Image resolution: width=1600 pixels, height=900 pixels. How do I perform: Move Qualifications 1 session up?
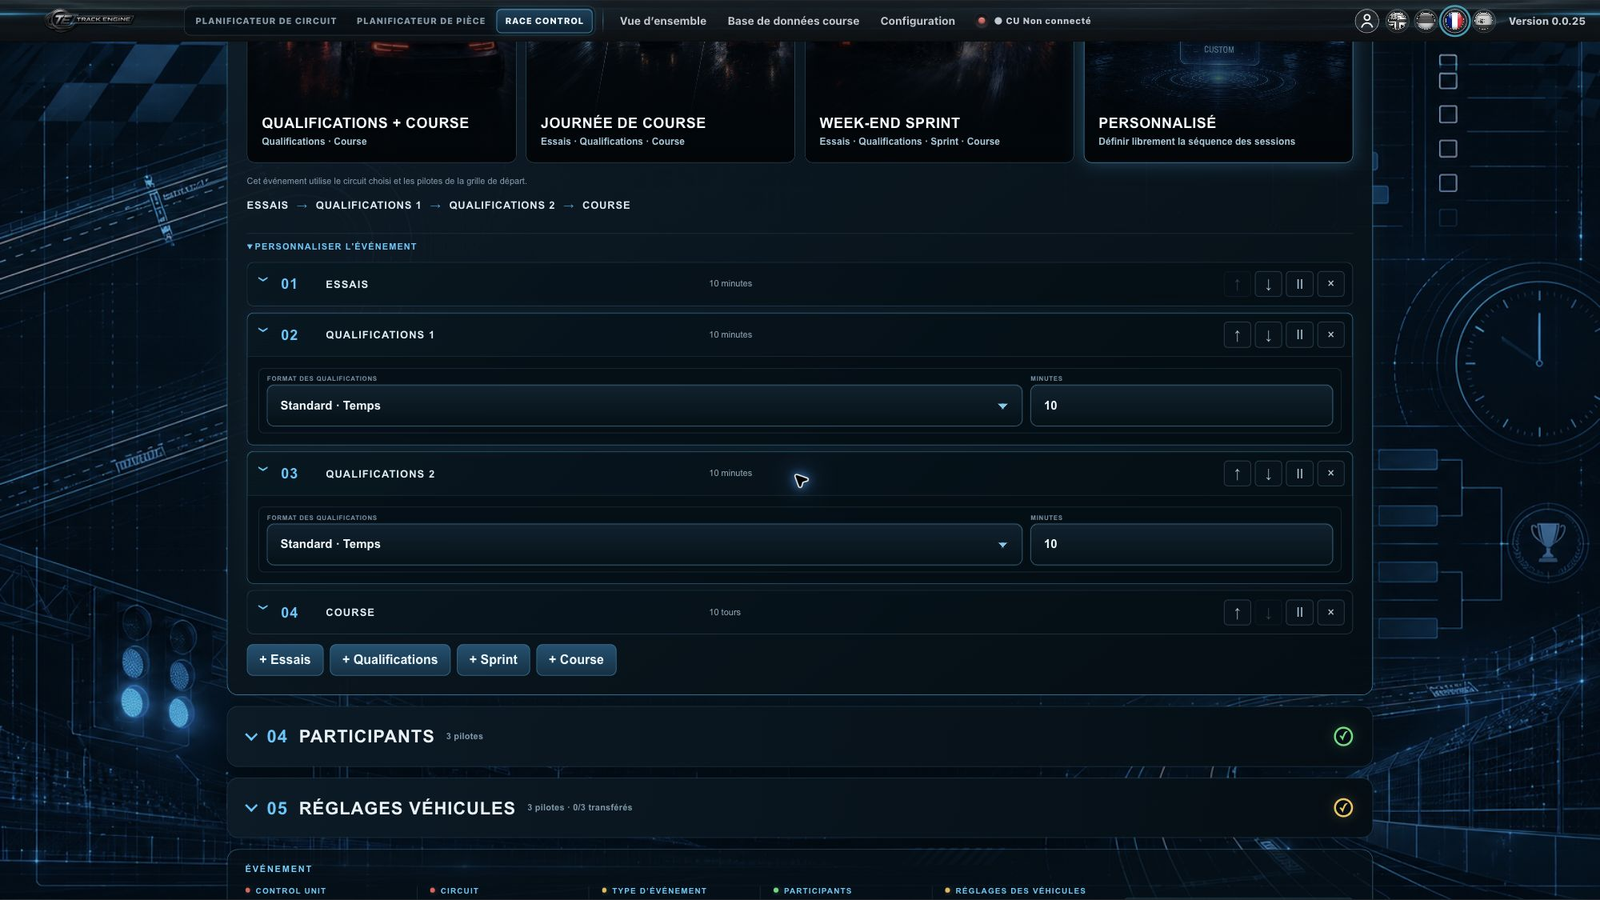(1237, 335)
